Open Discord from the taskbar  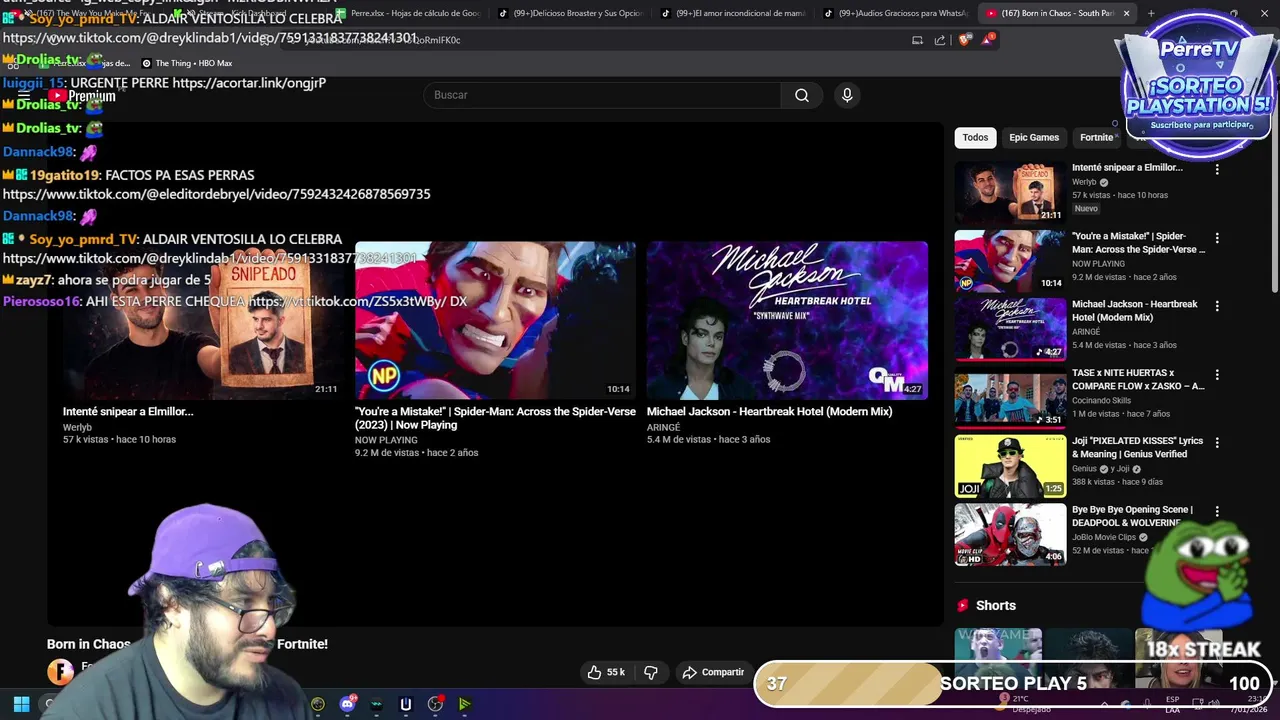click(x=347, y=704)
